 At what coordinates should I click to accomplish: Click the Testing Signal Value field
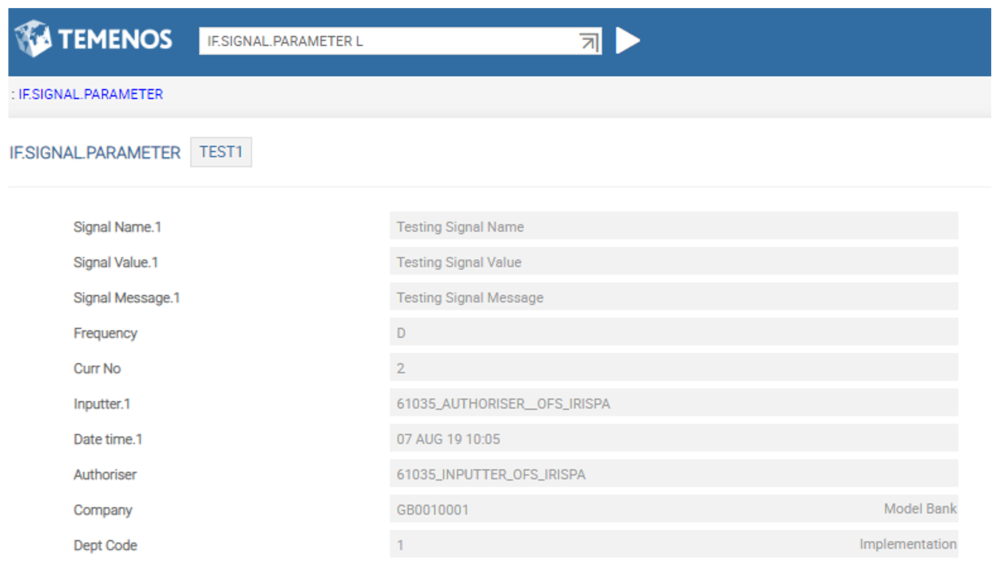coord(673,262)
